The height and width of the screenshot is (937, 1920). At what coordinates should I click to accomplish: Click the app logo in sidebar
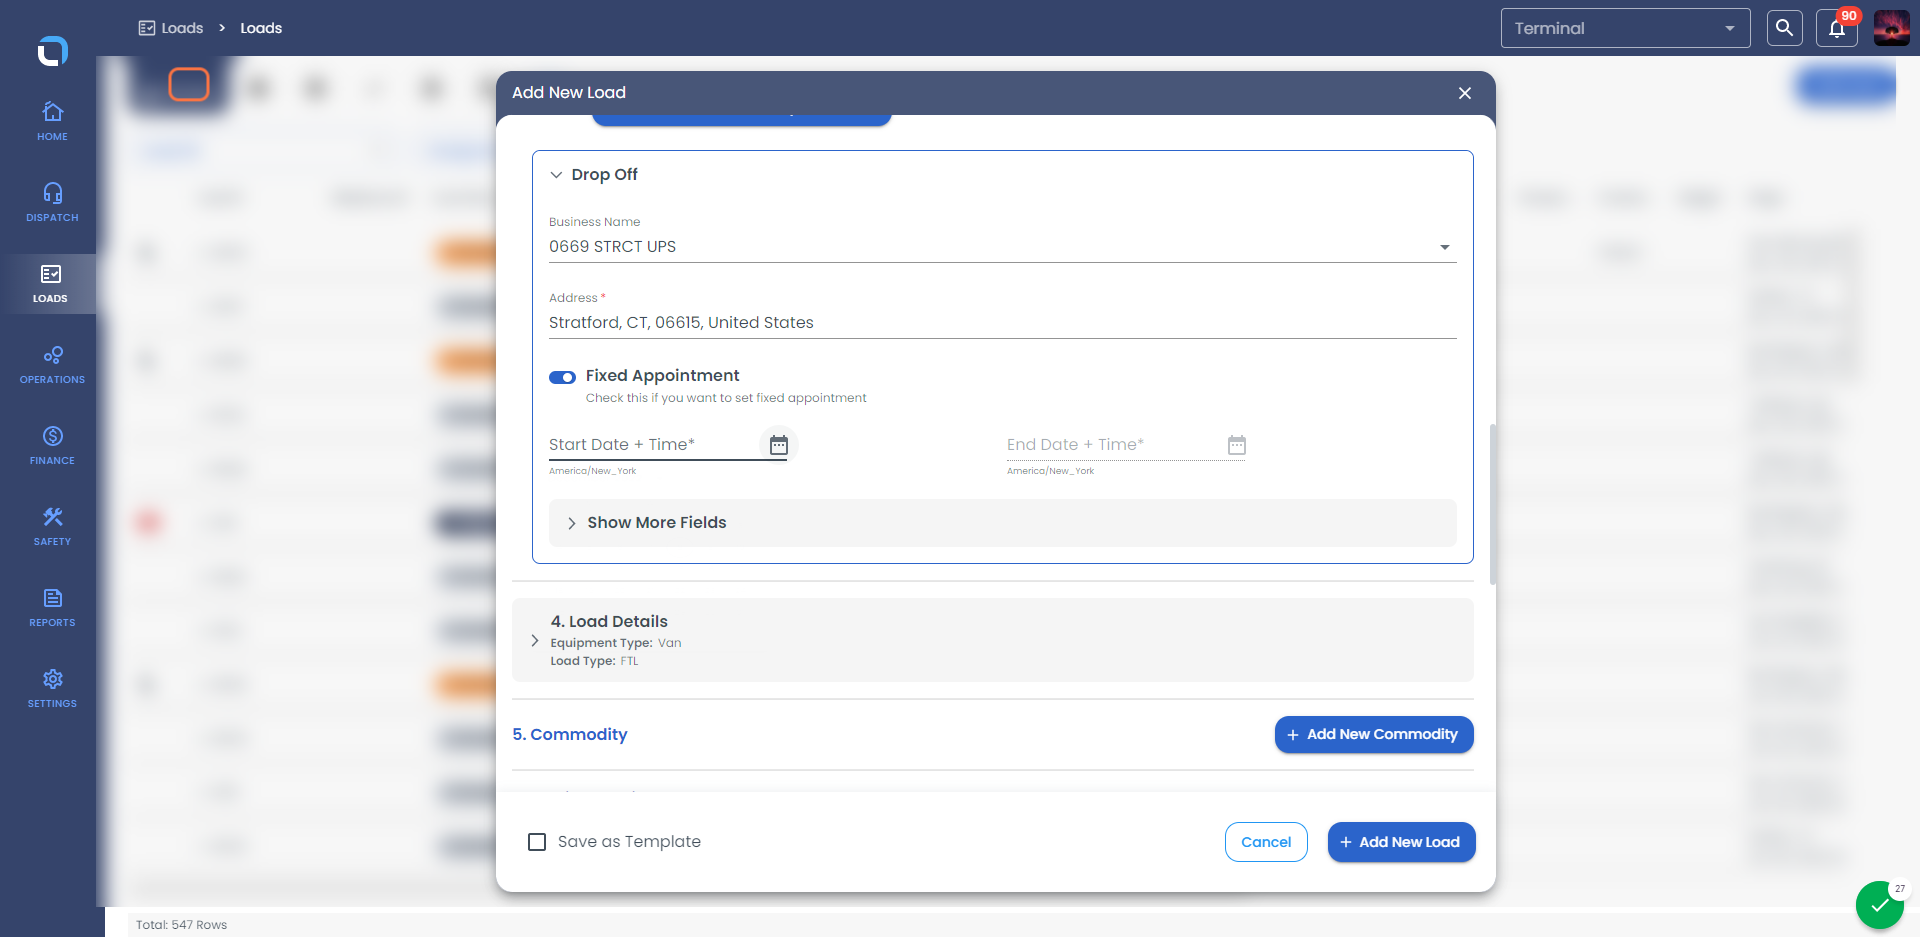point(52,50)
